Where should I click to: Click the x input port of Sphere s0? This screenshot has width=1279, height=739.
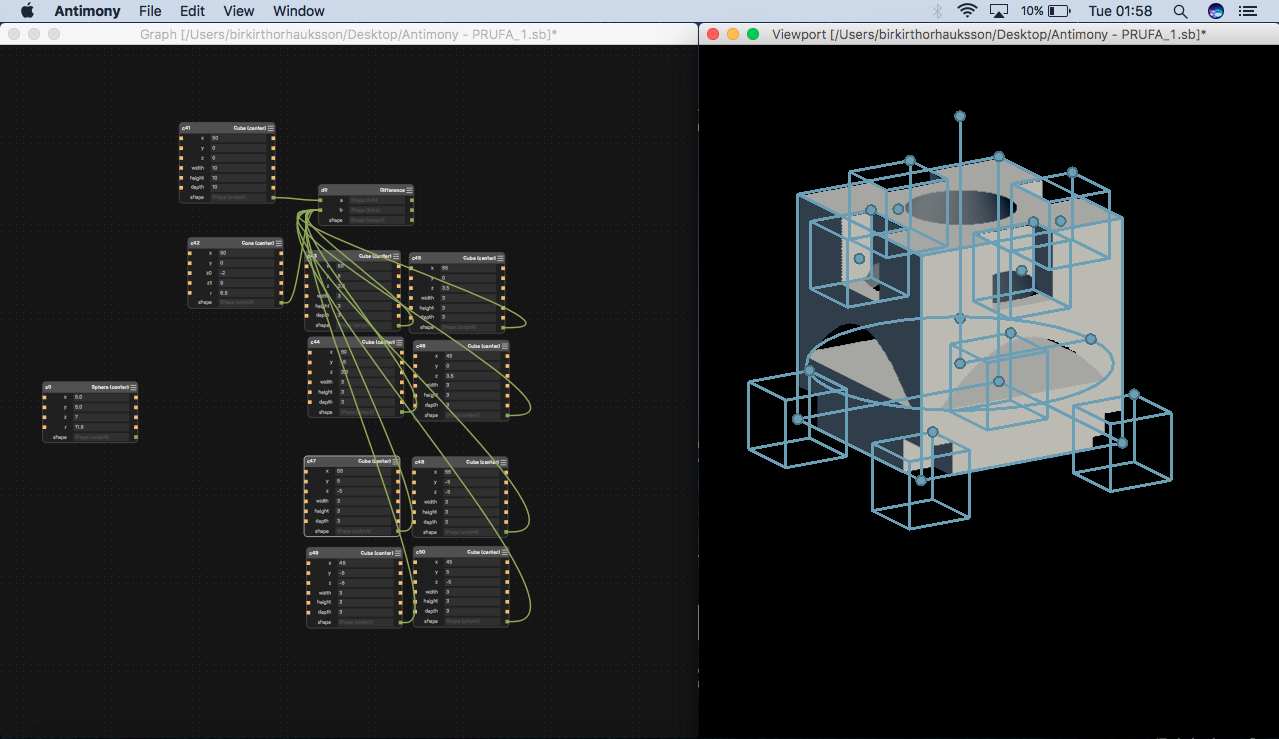point(45,397)
